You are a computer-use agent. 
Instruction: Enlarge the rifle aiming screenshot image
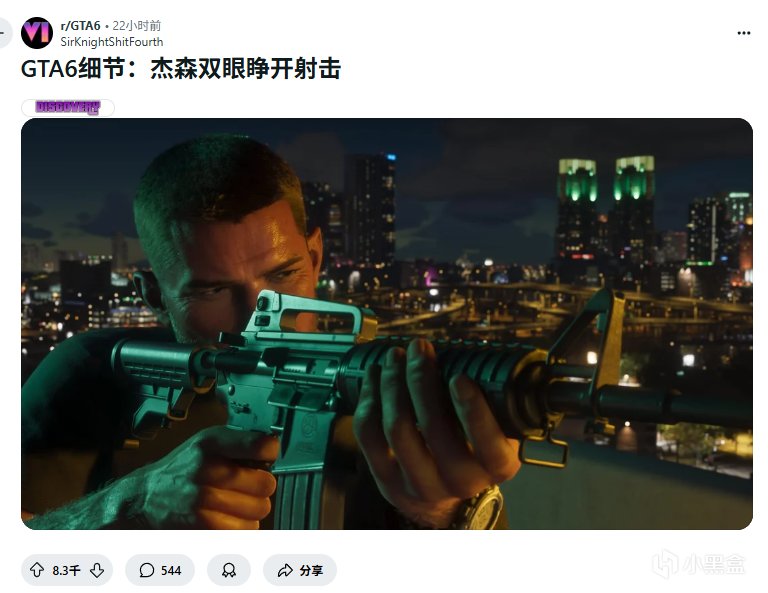387,324
